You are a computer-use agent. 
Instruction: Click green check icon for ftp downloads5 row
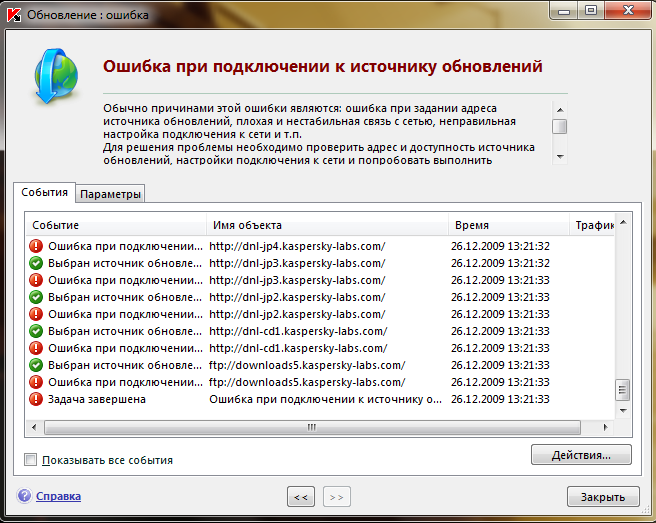tap(37, 365)
